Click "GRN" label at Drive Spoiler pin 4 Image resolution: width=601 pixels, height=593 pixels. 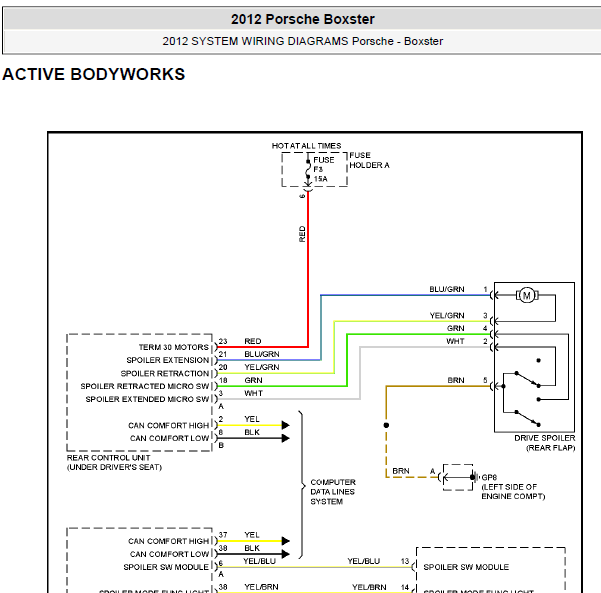[x=455, y=328]
